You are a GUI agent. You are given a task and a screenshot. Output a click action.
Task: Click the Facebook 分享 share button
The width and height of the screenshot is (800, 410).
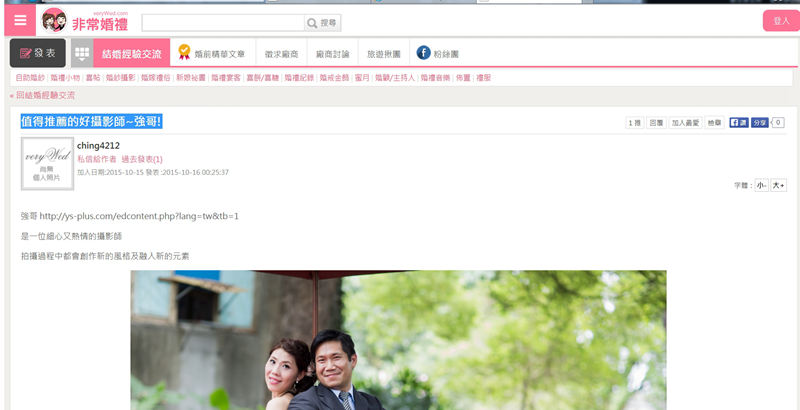click(760, 122)
